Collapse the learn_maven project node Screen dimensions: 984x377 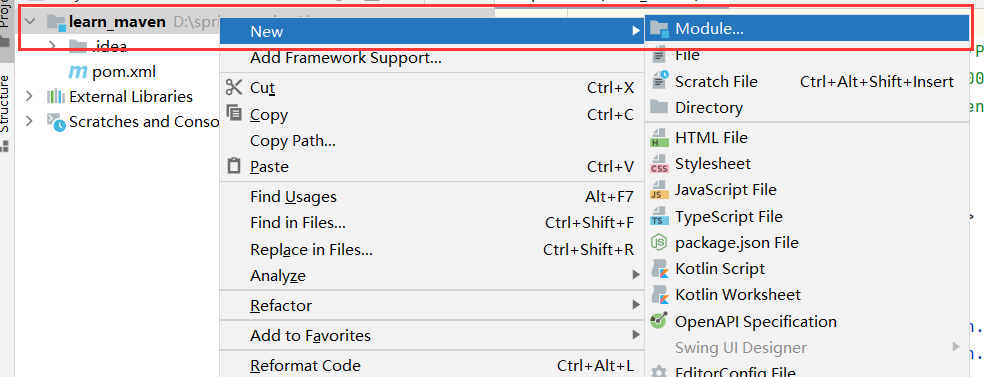point(29,22)
